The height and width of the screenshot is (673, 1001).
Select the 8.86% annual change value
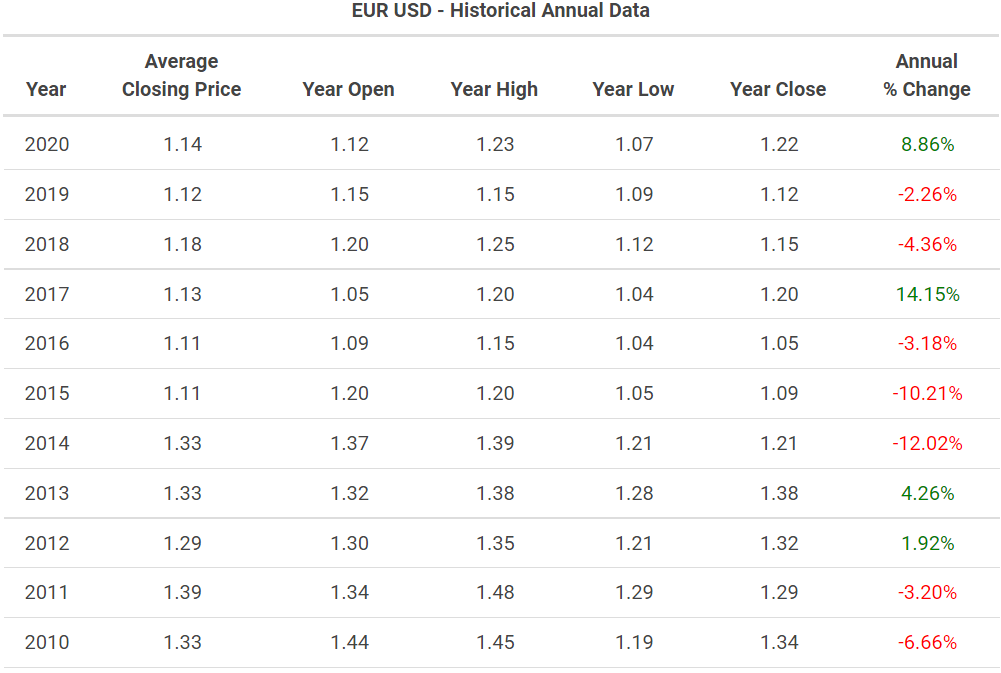click(x=927, y=144)
